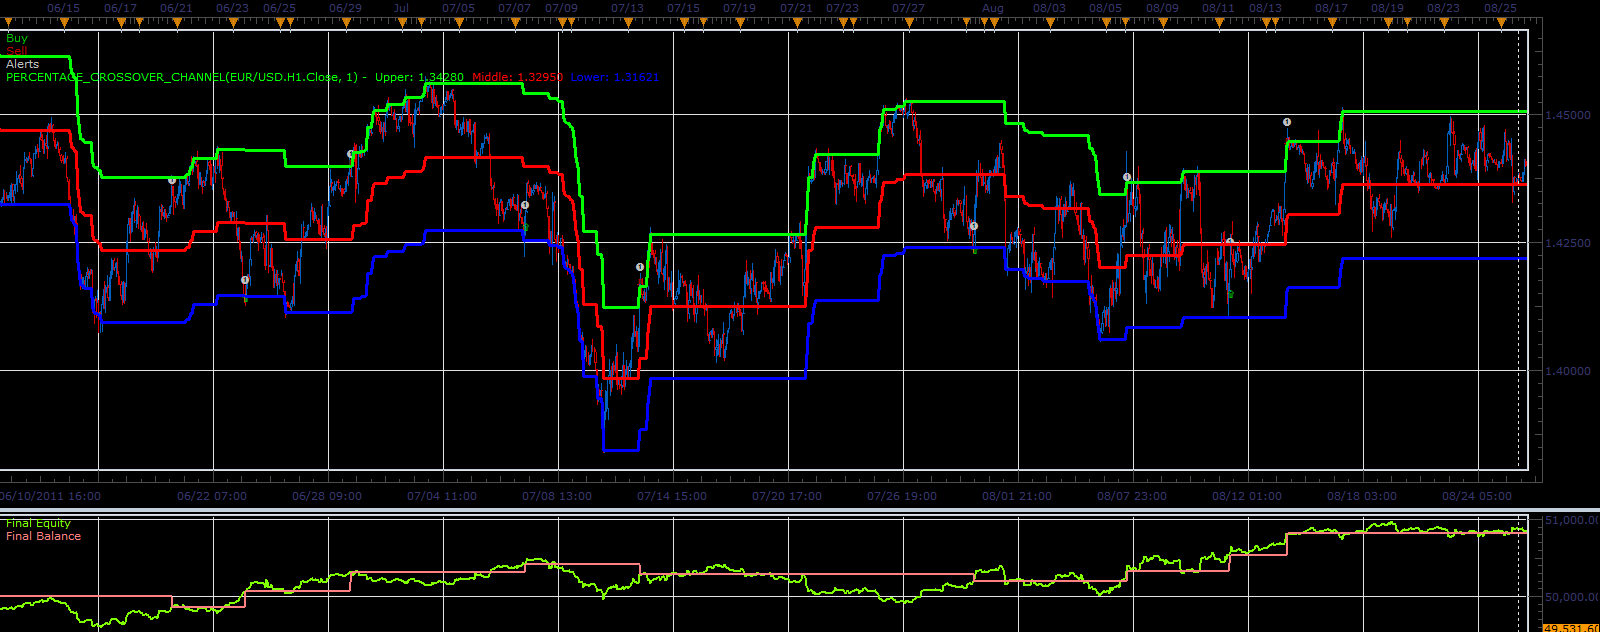Click the 07/05 date label on top axis
Image resolution: width=1600 pixels, height=632 pixels.
(x=458, y=8)
